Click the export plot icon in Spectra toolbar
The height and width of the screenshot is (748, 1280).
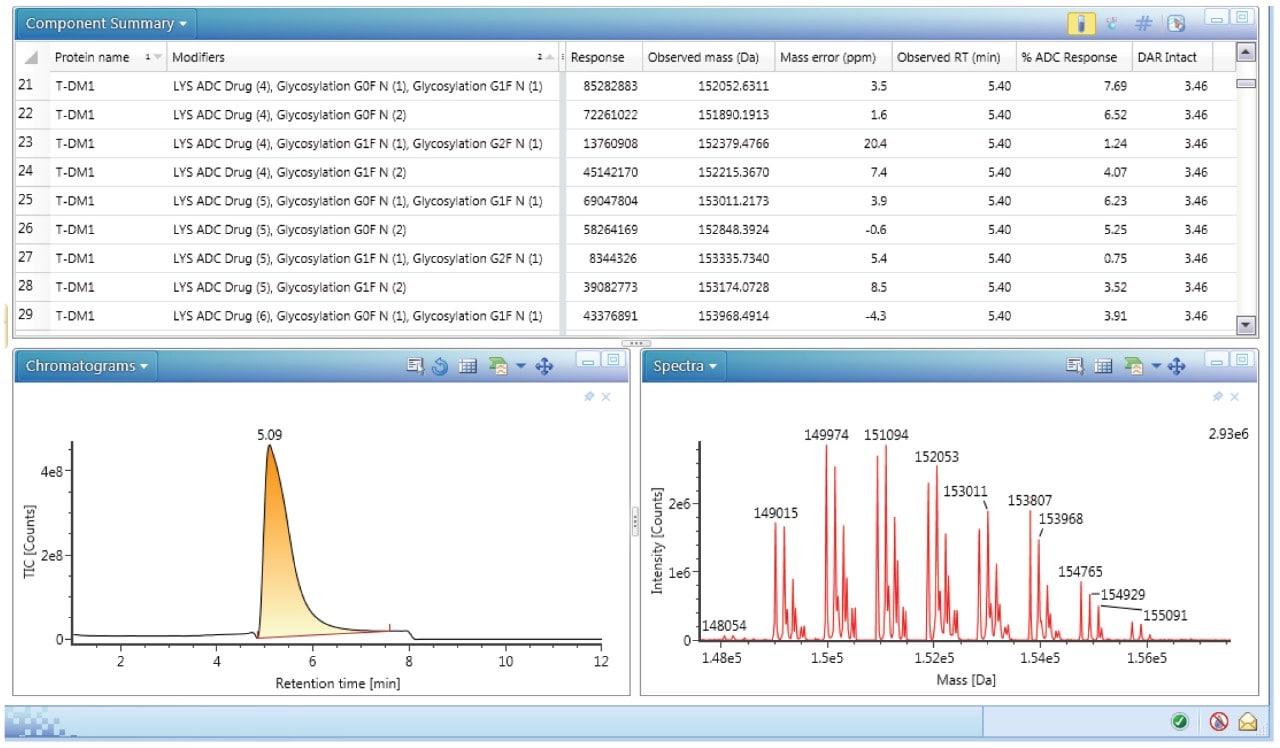(1131, 366)
